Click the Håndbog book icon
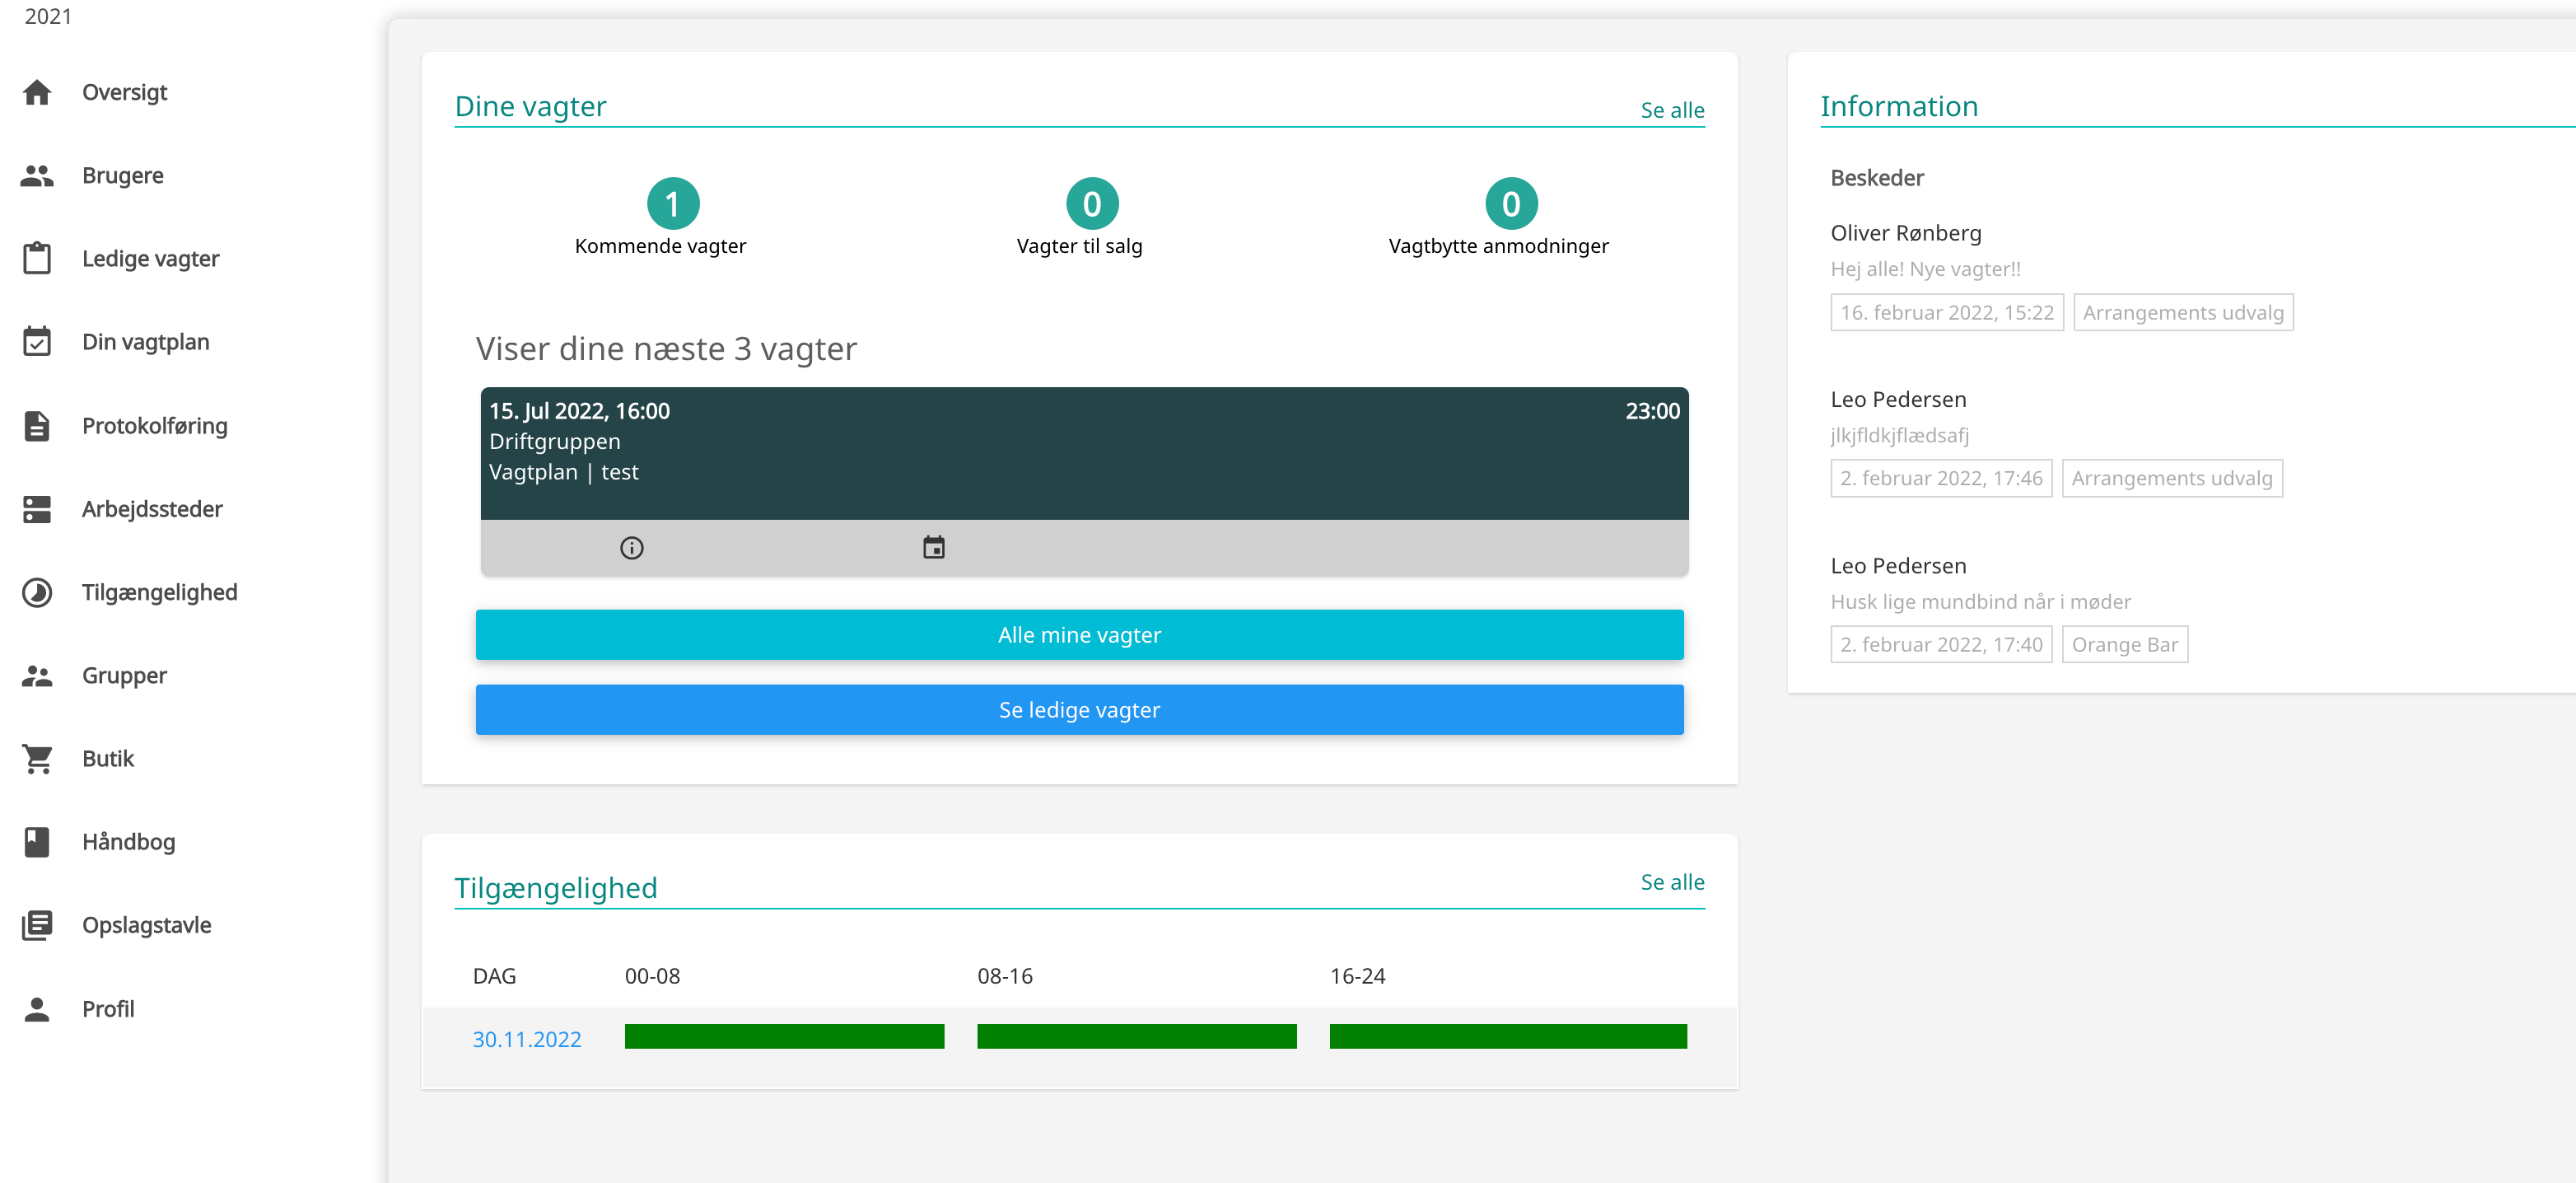This screenshot has height=1183, width=2576. [x=37, y=842]
